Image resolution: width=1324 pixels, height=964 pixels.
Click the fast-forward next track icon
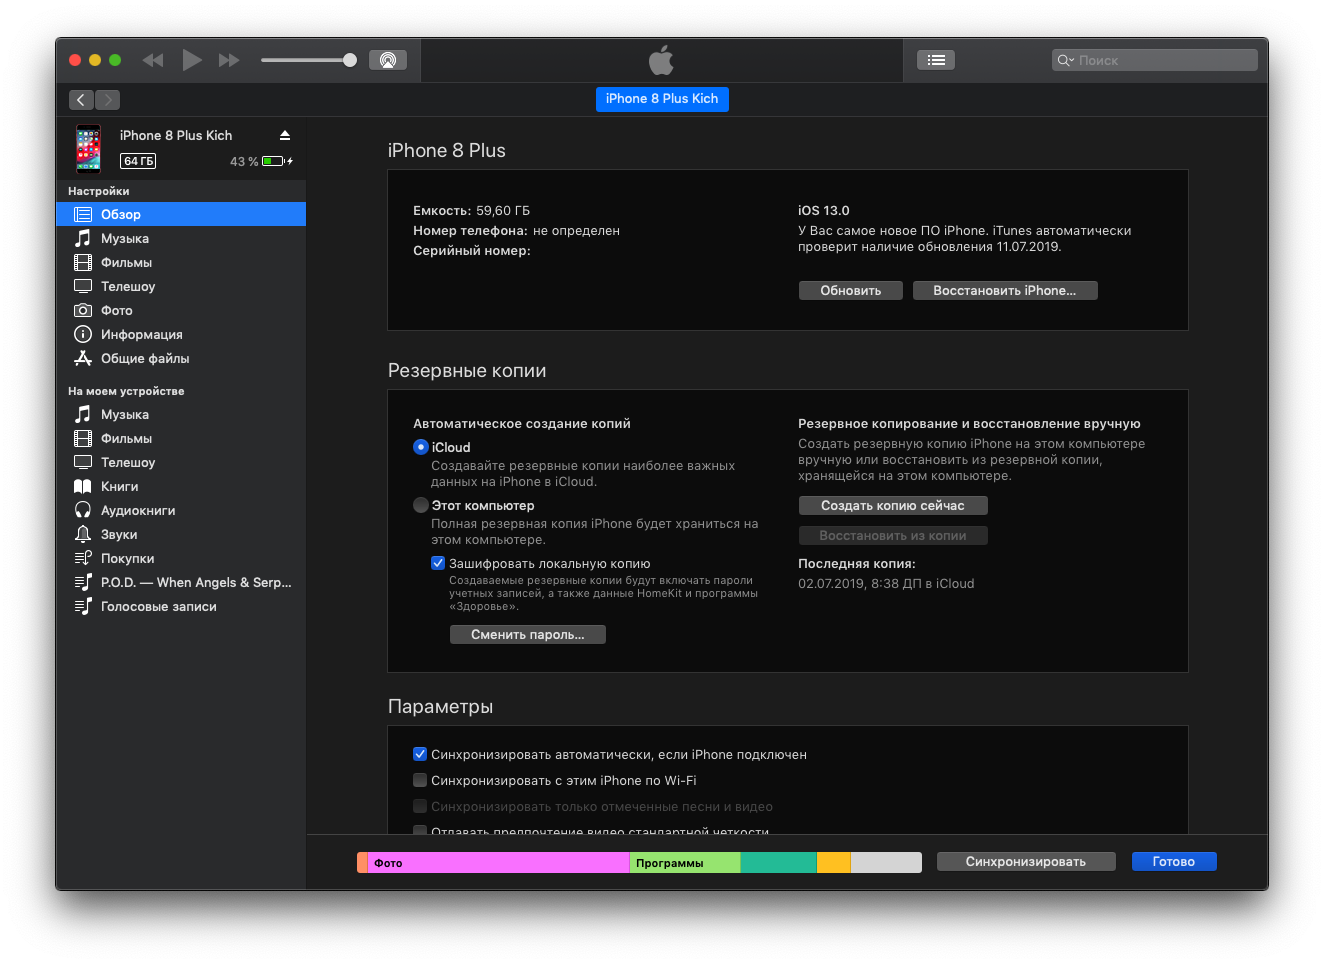coord(229,60)
